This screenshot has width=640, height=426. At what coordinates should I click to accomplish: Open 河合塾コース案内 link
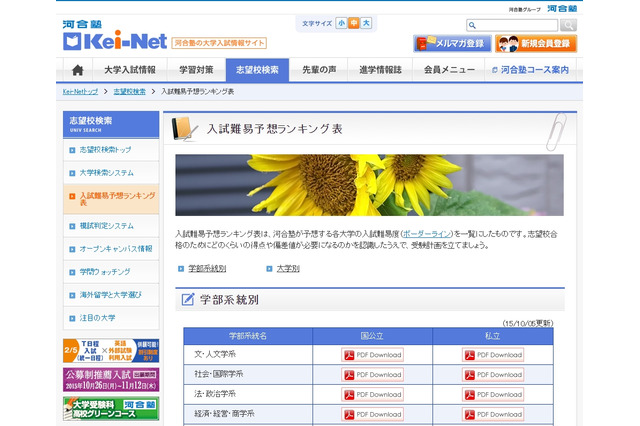(x=530, y=70)
